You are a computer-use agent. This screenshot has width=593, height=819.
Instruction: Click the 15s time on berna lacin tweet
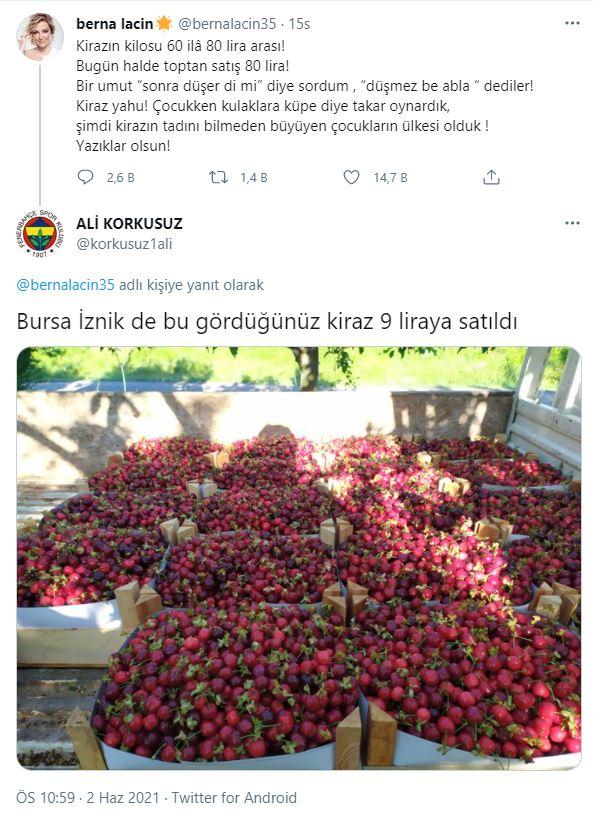pyautogui.click(x=299, y=24)
